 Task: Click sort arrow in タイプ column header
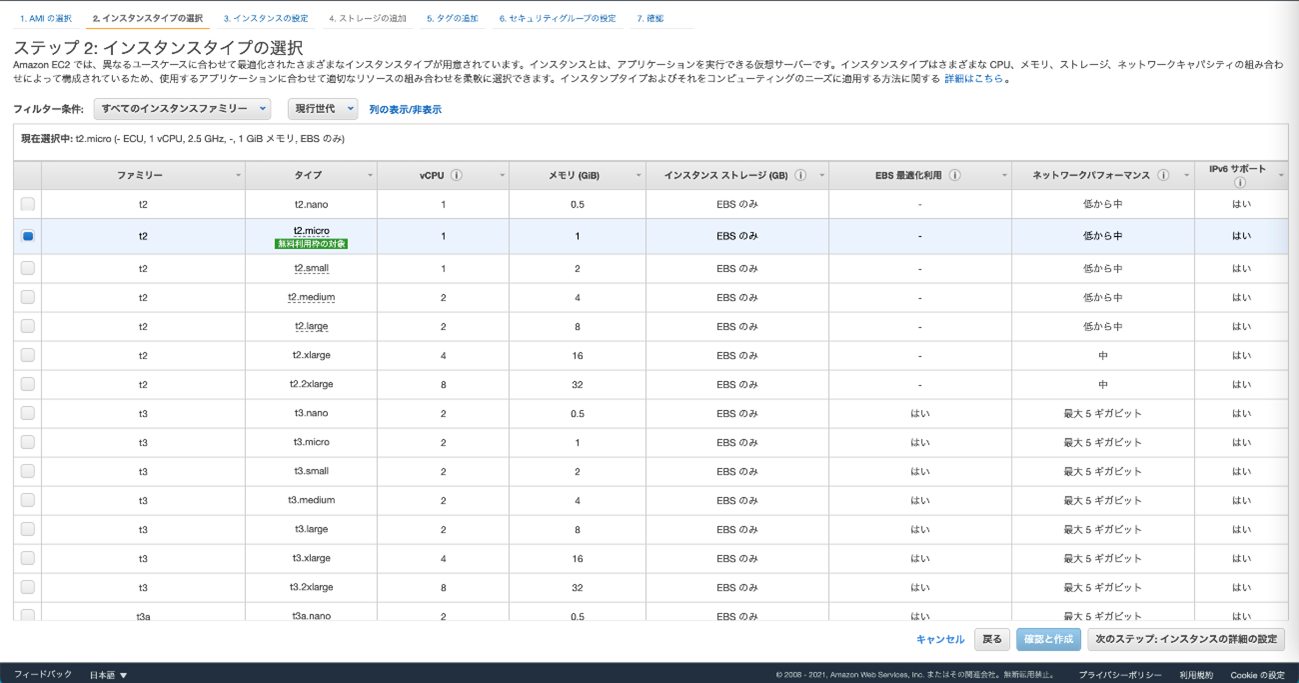coord(370,176)
